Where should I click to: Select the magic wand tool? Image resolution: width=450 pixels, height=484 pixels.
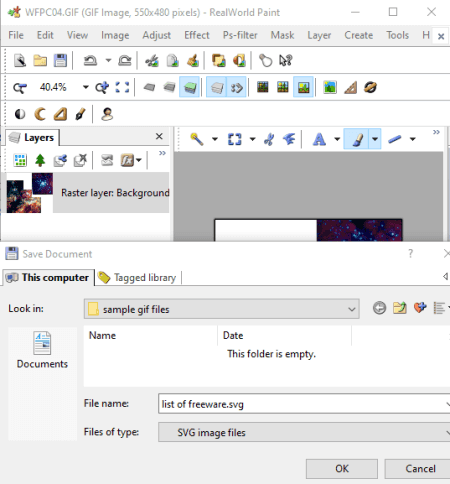click(x=197, y=139)
